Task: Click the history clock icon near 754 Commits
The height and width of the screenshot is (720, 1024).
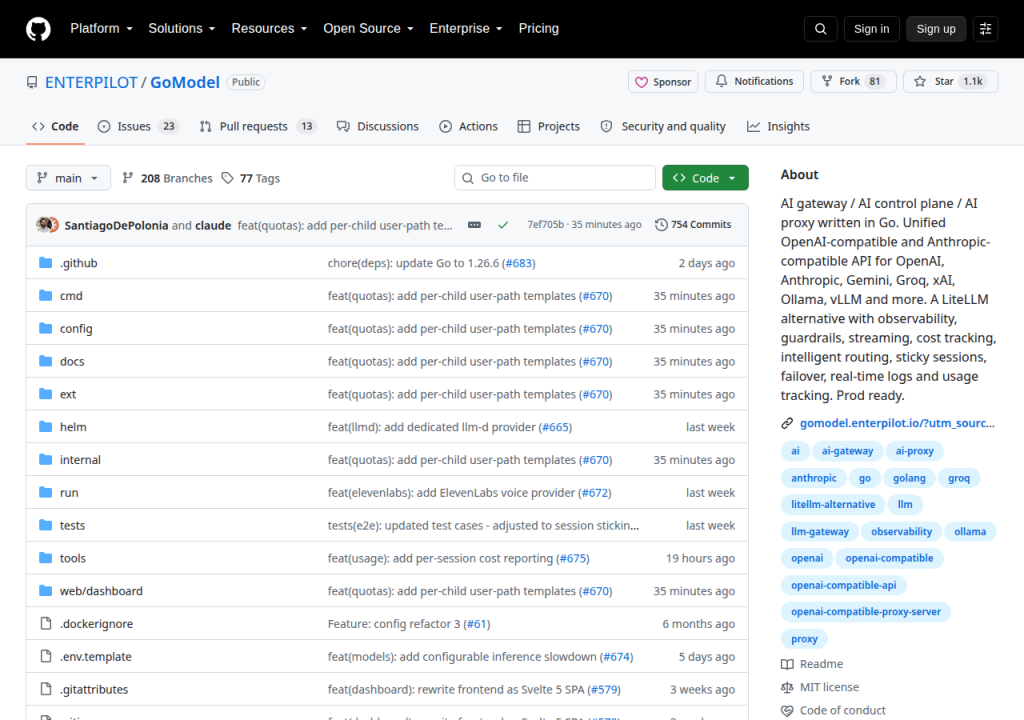Action: coord(661,225)
